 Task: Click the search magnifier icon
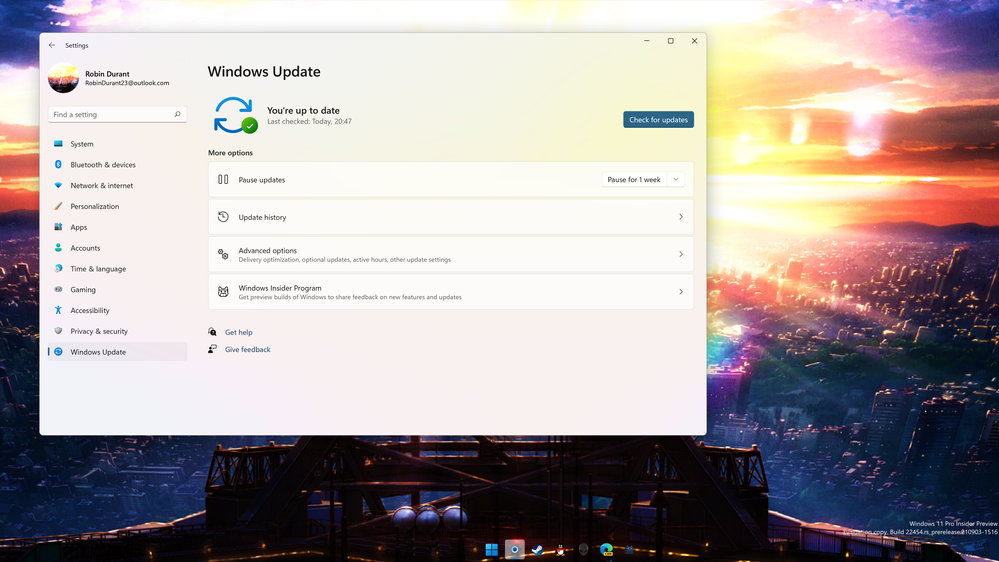[x=177, y=115]
